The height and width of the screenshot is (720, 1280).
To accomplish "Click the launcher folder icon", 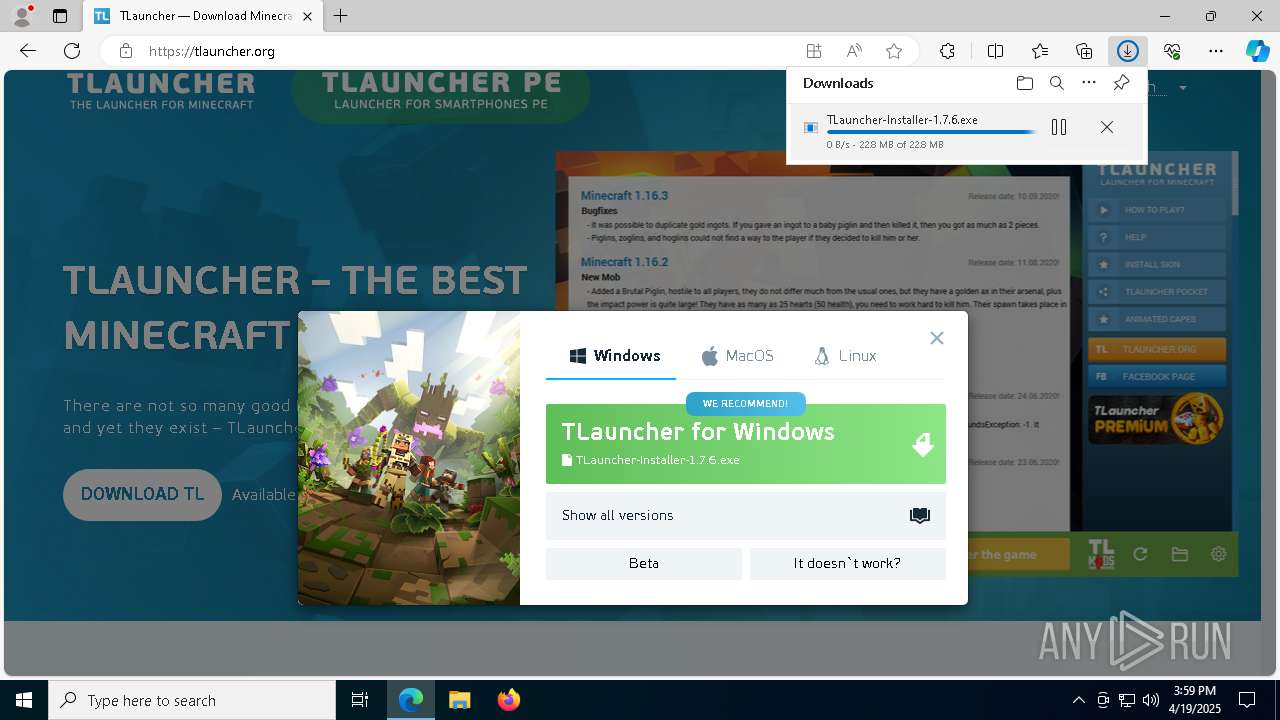I will (1179, 554).
